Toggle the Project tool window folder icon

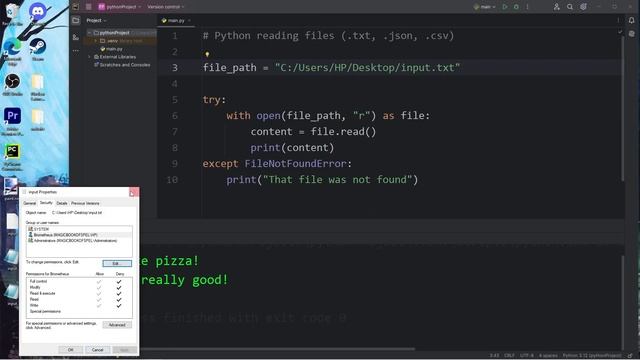[x=76, y=20]
